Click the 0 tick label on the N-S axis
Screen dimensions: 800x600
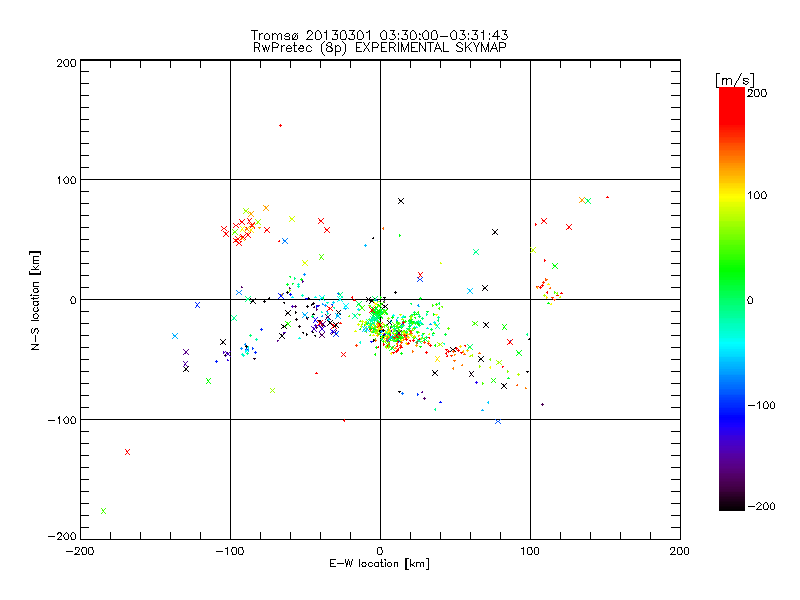click(x=72, y=300)
